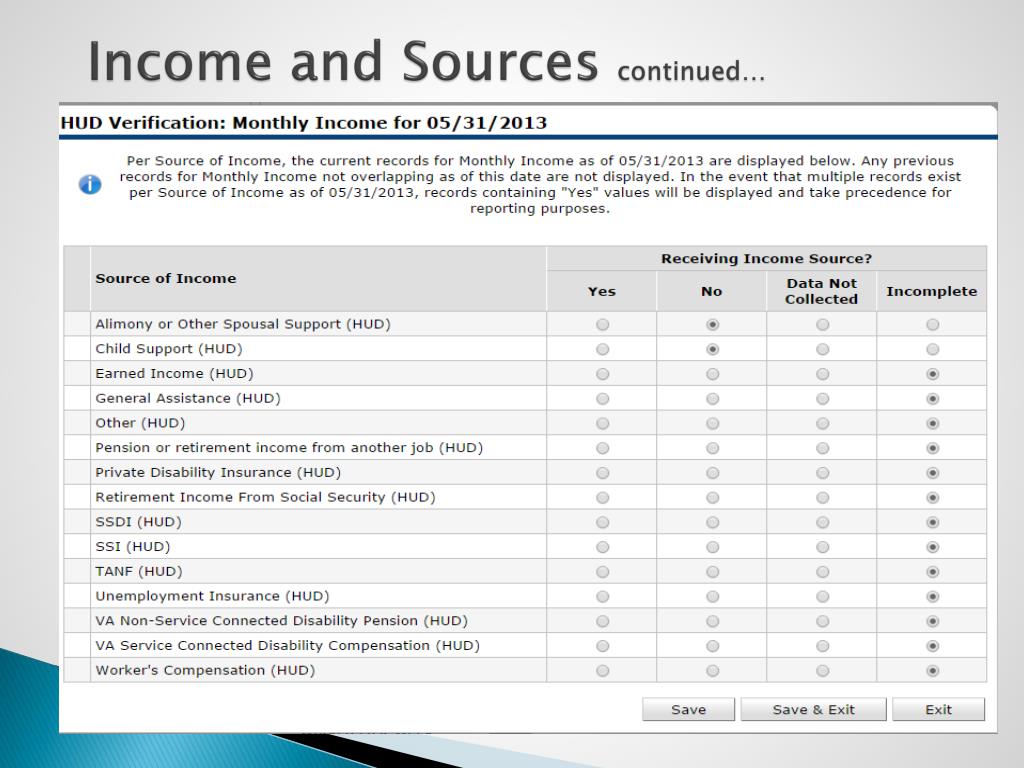The width and height of the screenshot is (1024, 768).
Task: Mark Private Disability Insurance Data Not Collected
Action: (822, 473)
